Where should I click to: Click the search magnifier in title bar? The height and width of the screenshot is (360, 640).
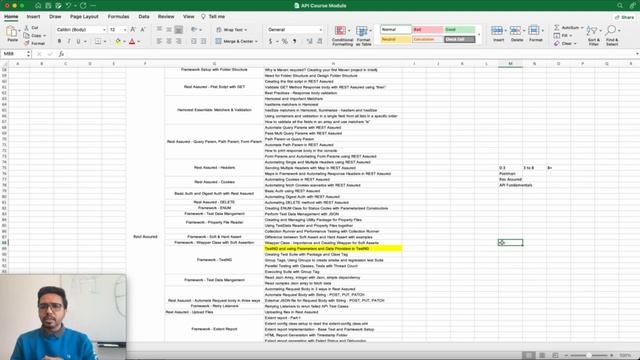click(x=620, y=6)
